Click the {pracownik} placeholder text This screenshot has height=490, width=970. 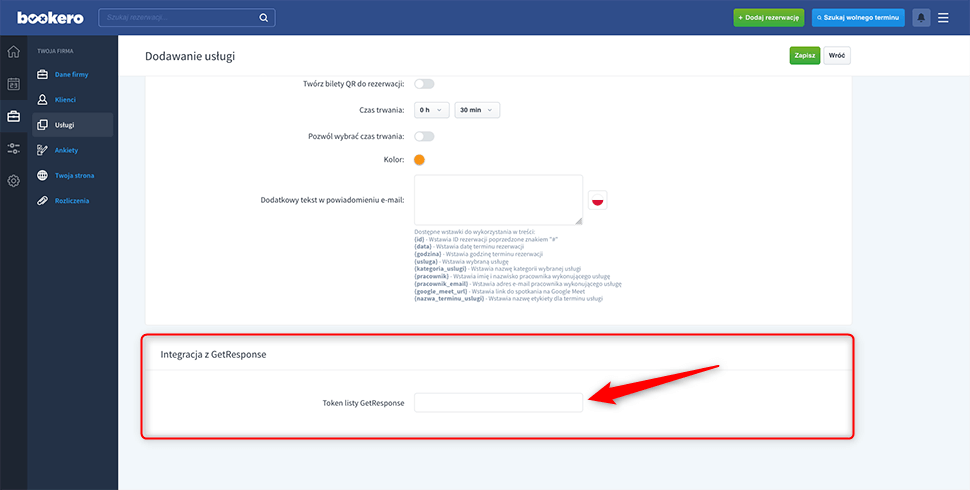[431, 276]
